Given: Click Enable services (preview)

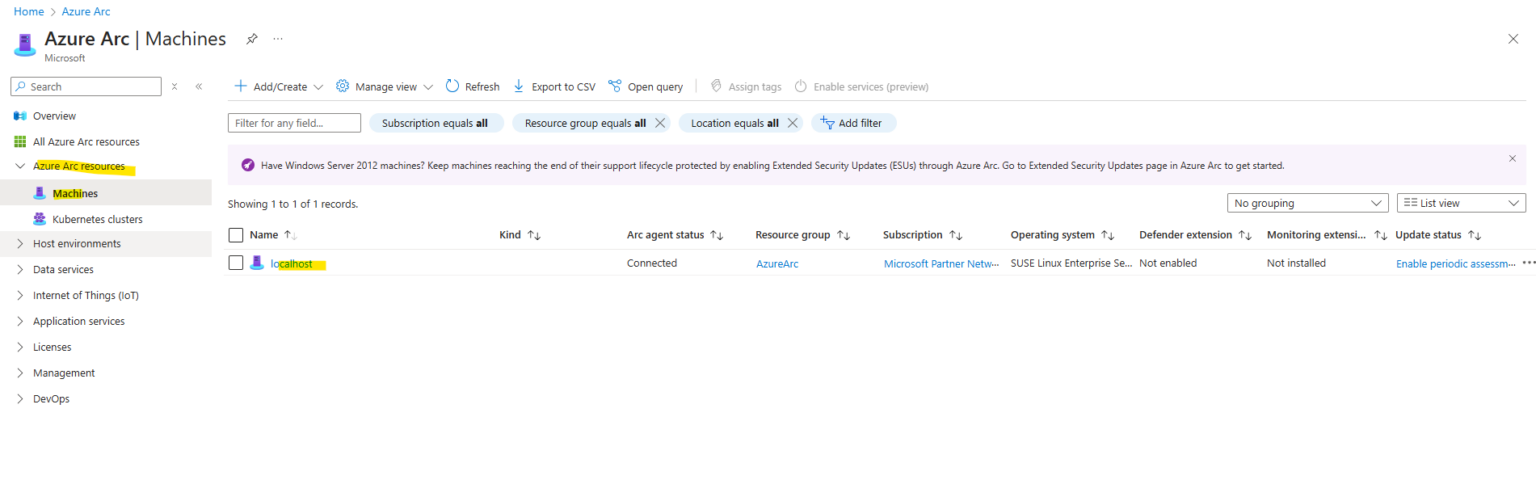Looking at the screenshot, I should coord(861,87).
